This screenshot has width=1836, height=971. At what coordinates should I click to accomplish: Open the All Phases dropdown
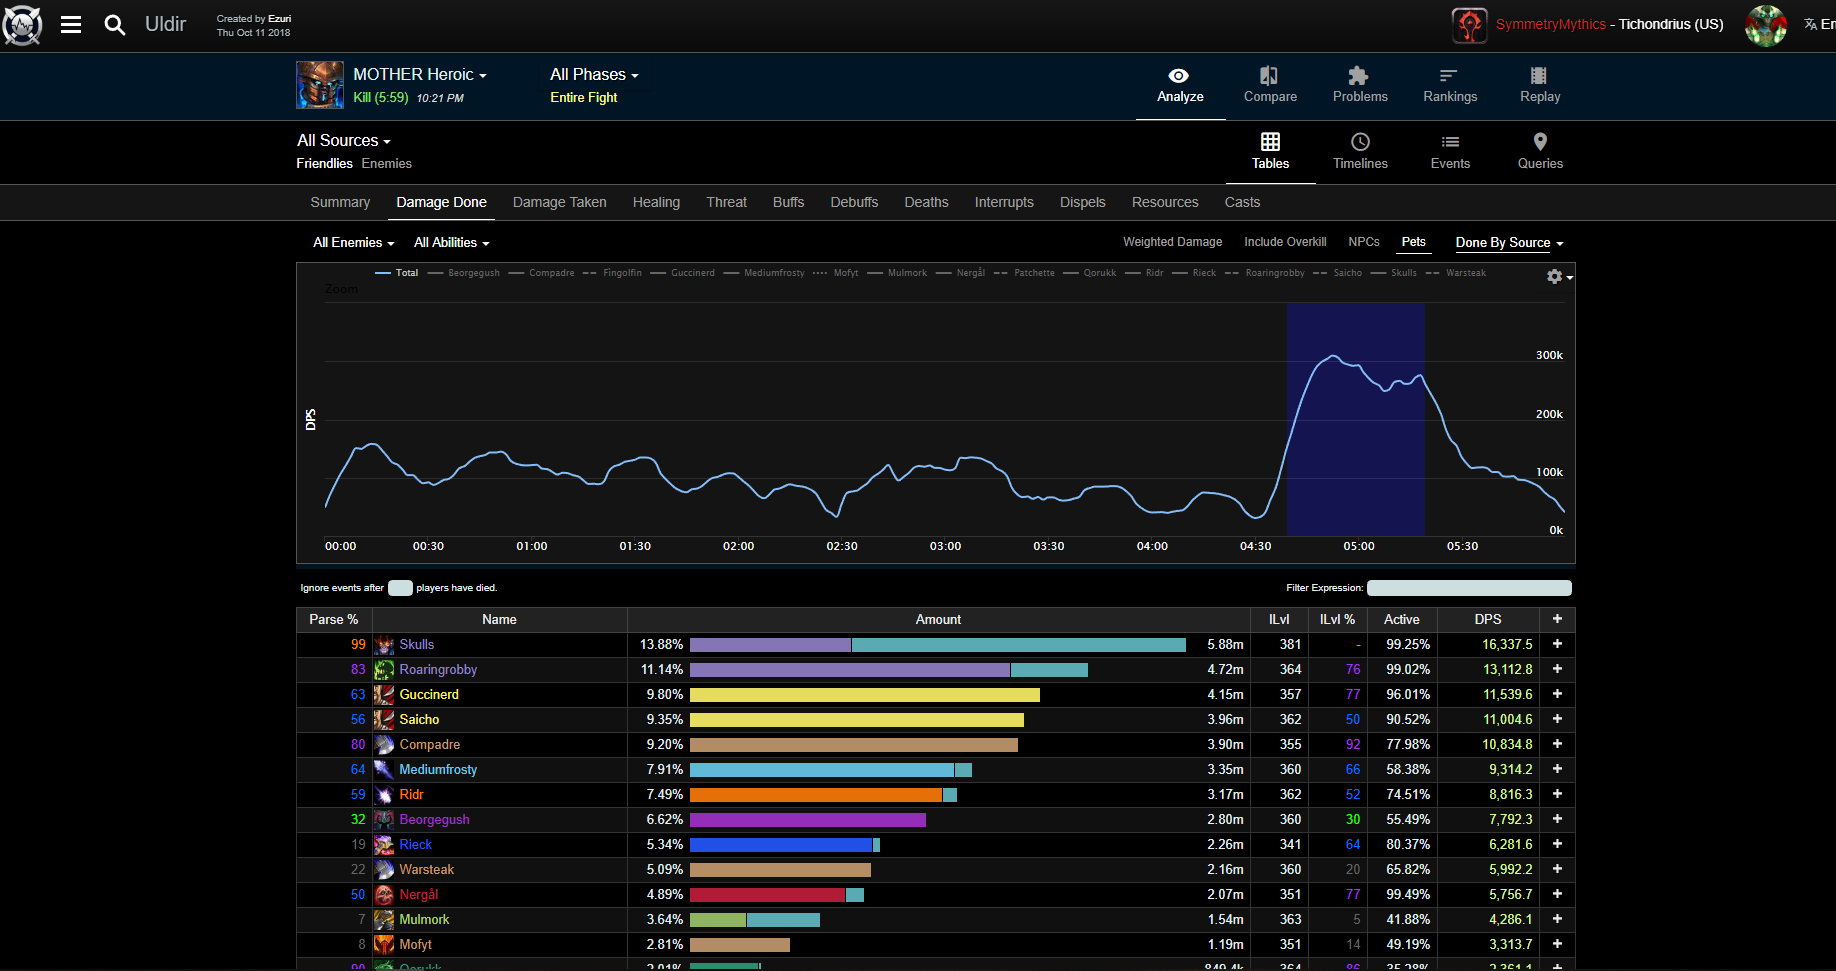(594, 75)
